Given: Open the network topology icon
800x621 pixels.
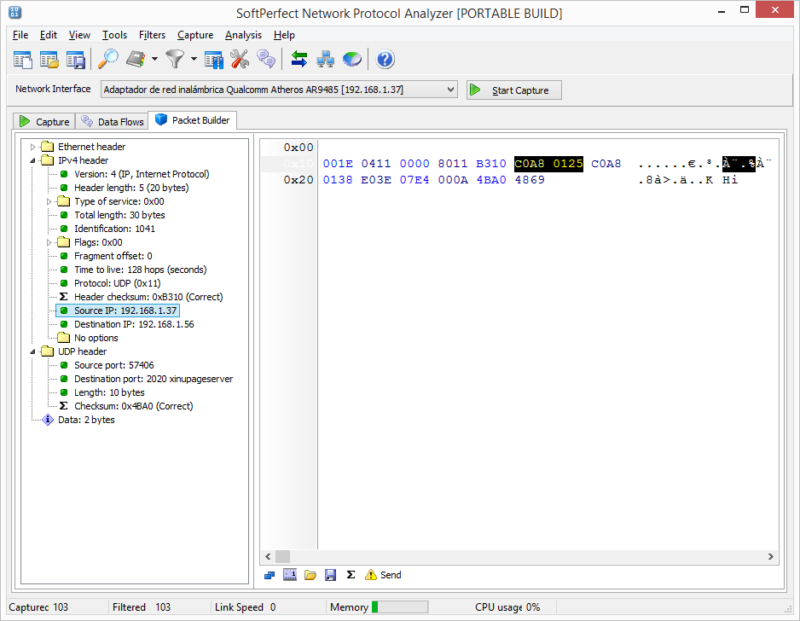Looking at the screenshot, I should pyautogui.click(x=325, y=60).
